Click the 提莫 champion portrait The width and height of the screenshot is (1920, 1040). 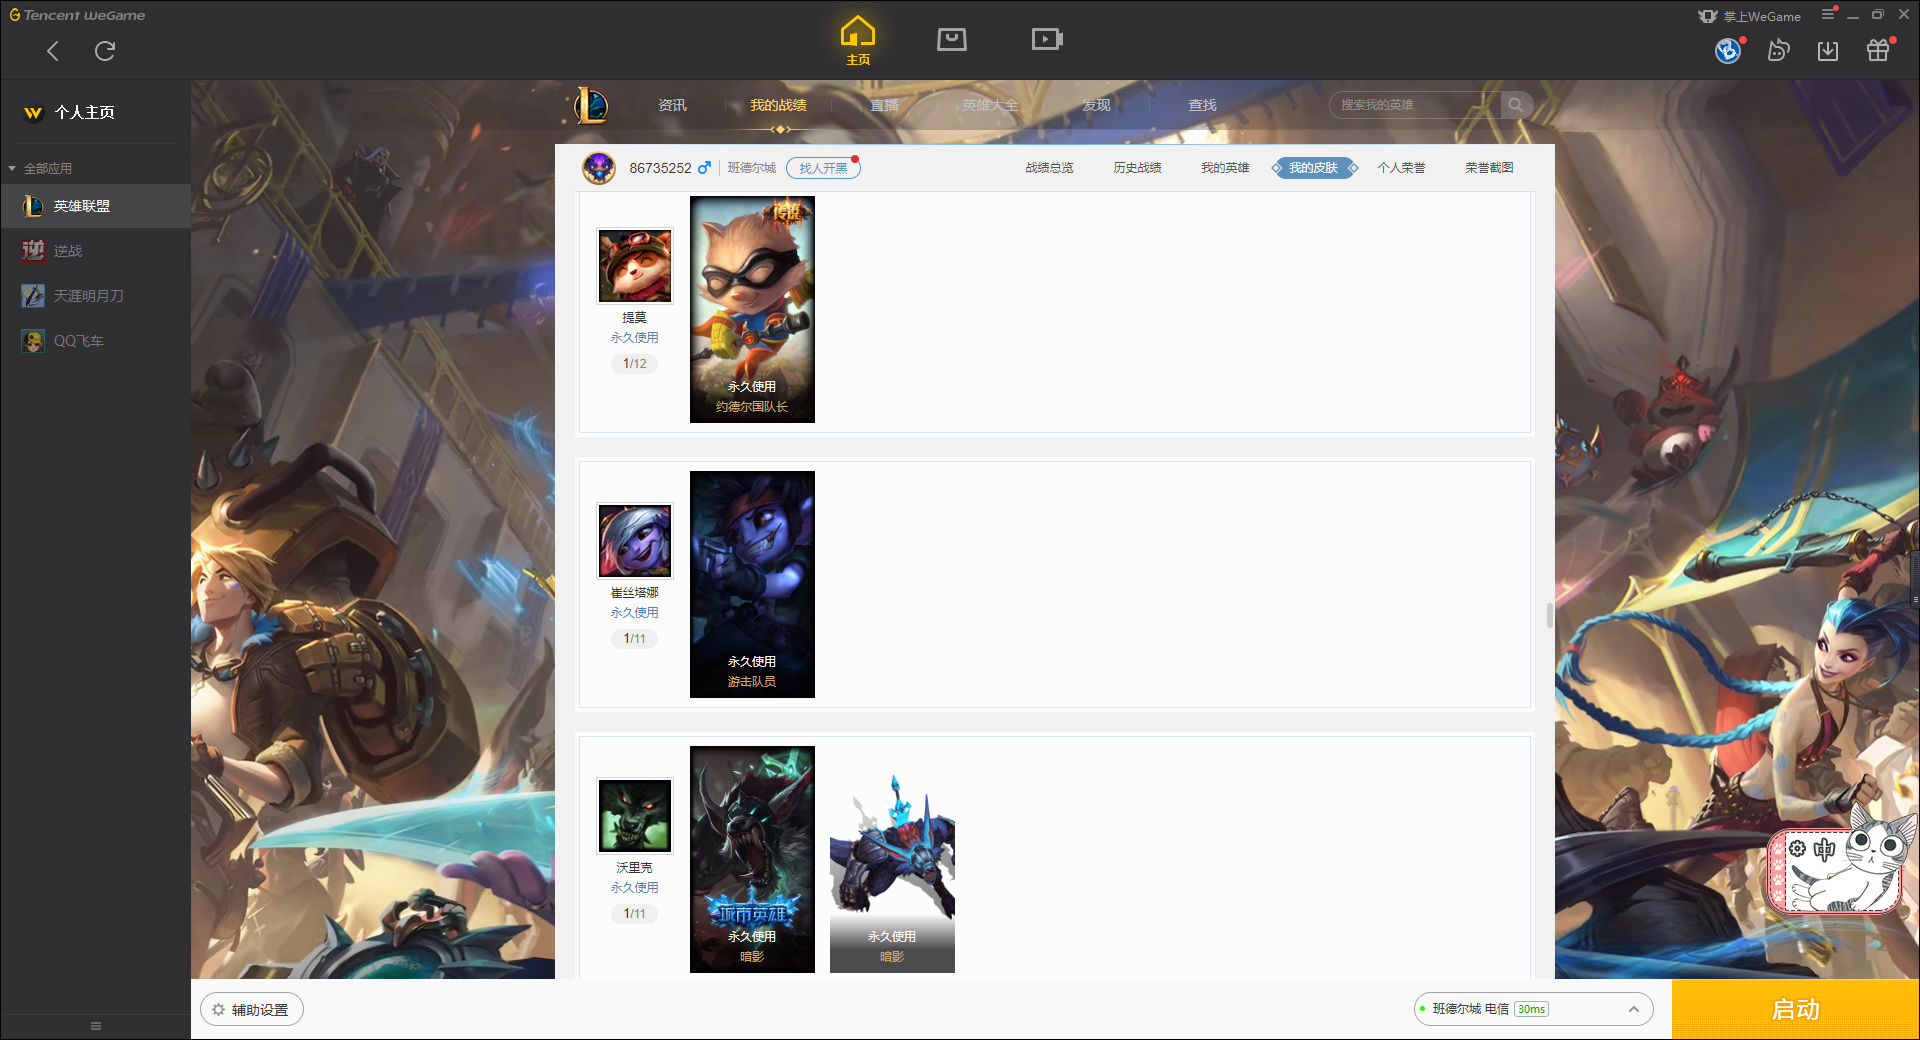[x=635, y=266]
